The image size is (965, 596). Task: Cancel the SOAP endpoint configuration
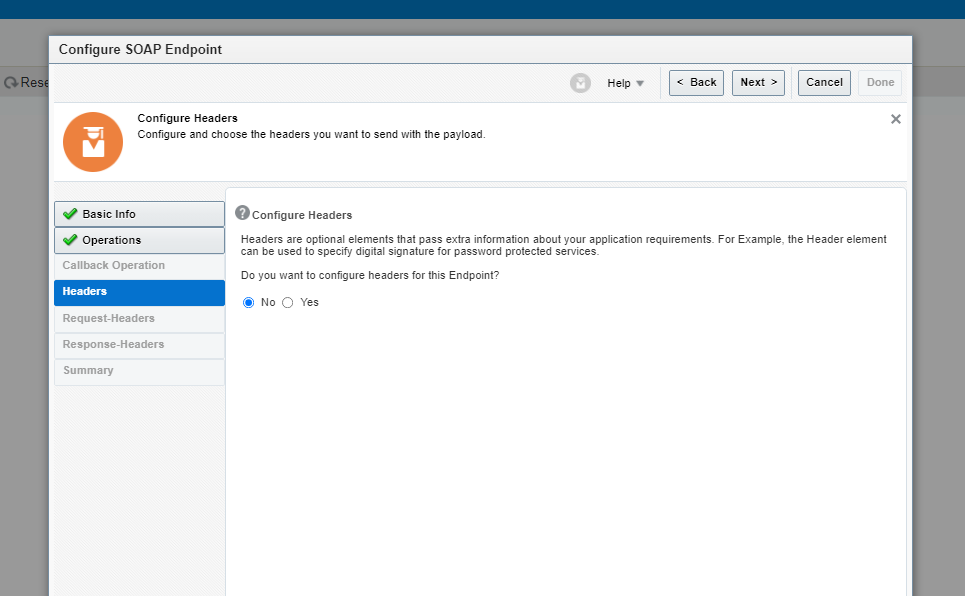click(824, 83)
